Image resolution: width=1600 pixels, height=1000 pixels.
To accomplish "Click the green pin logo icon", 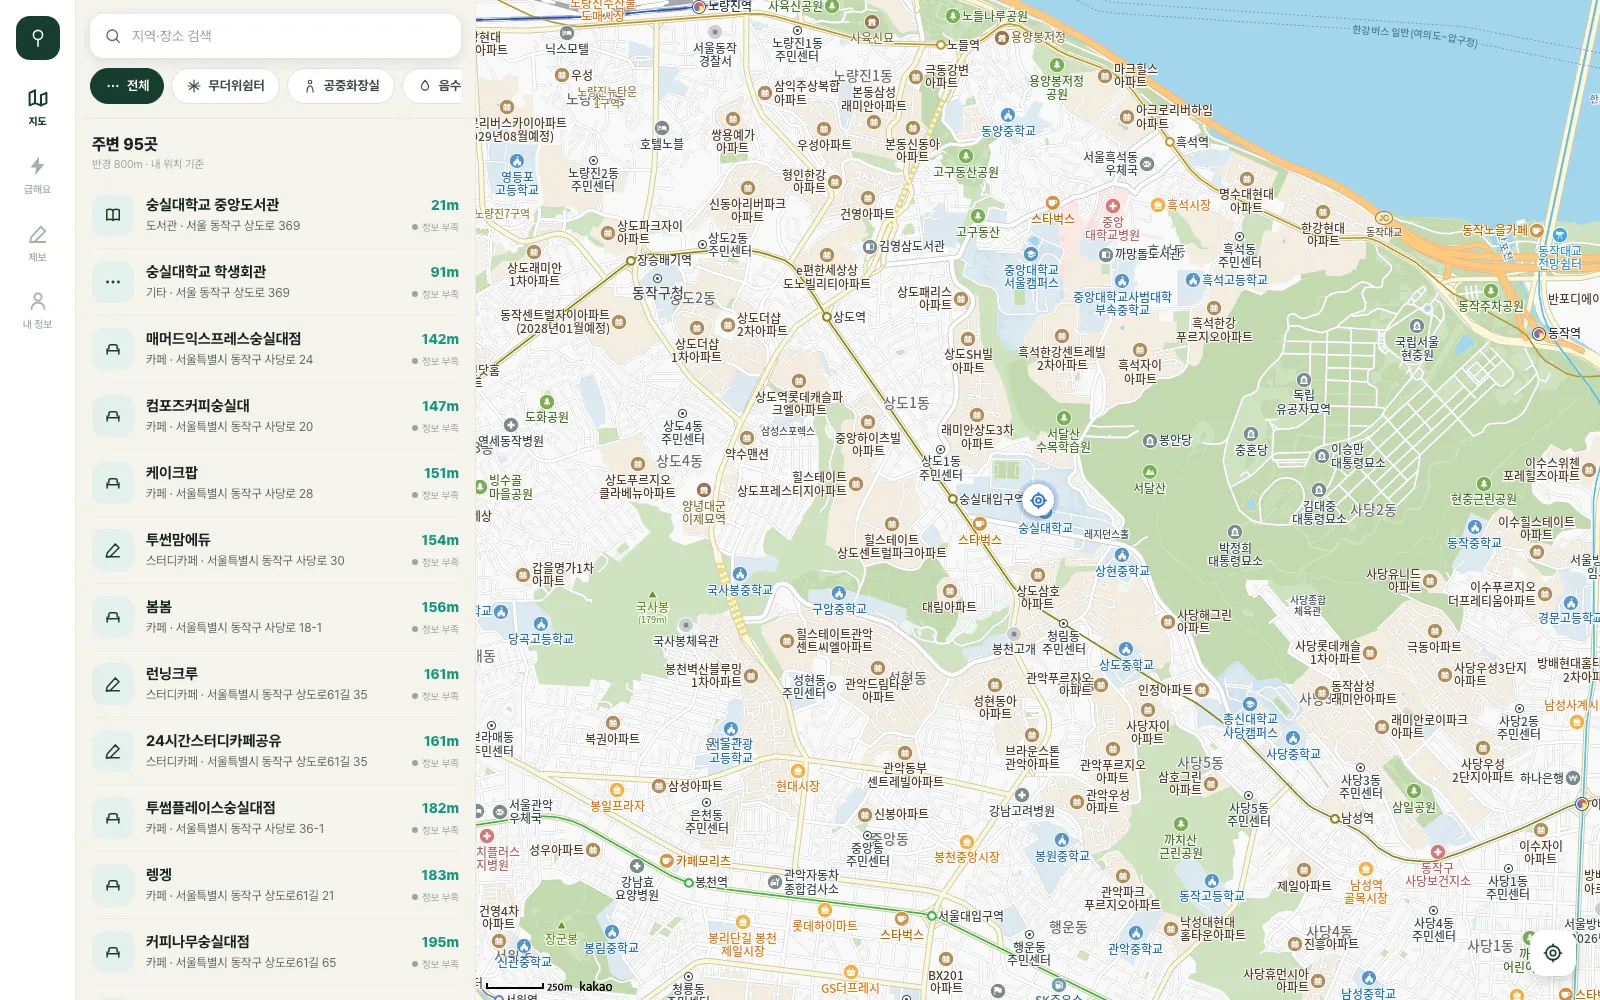I will tap(38, 38).
